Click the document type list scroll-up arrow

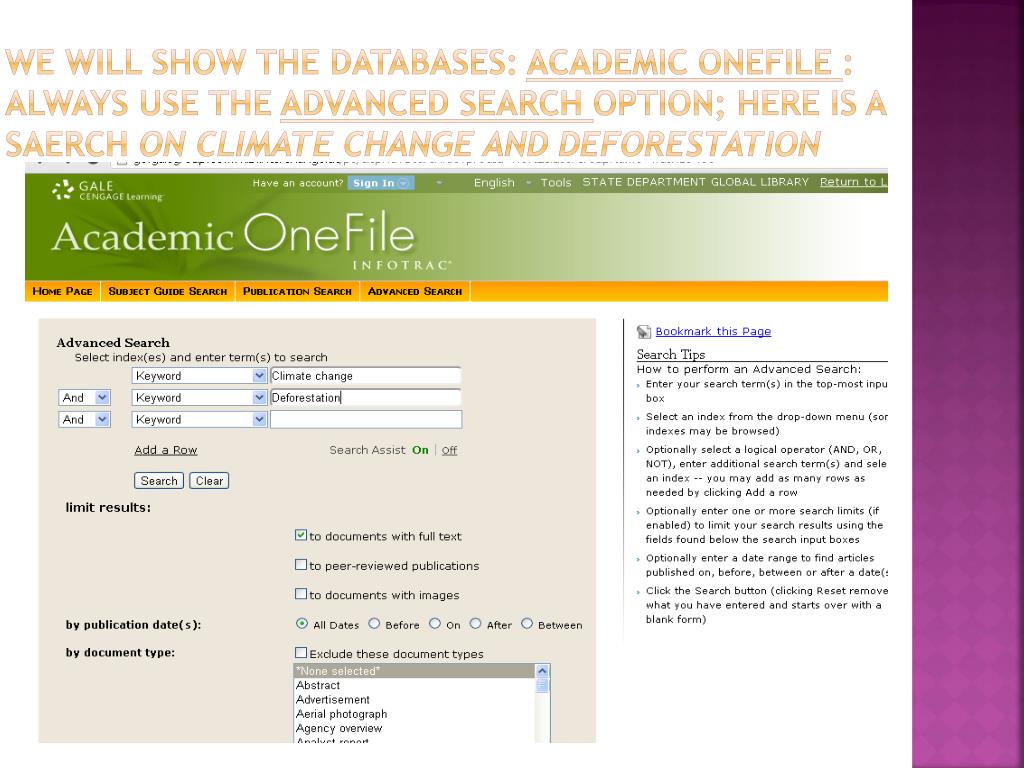pyautogui.click(x=542, y=671)
